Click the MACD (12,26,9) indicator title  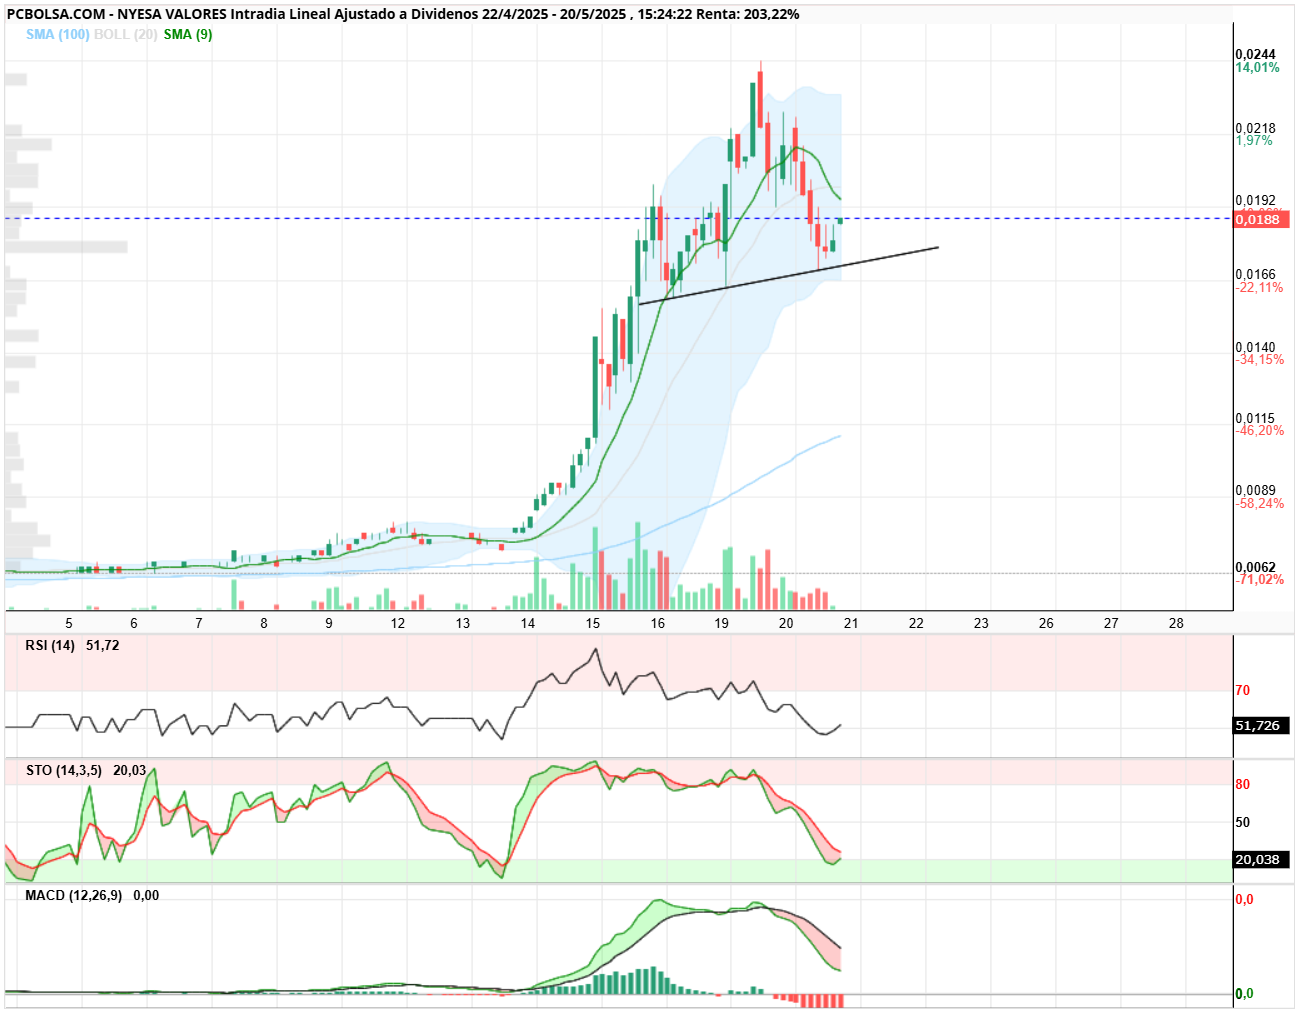pos(74,895)
